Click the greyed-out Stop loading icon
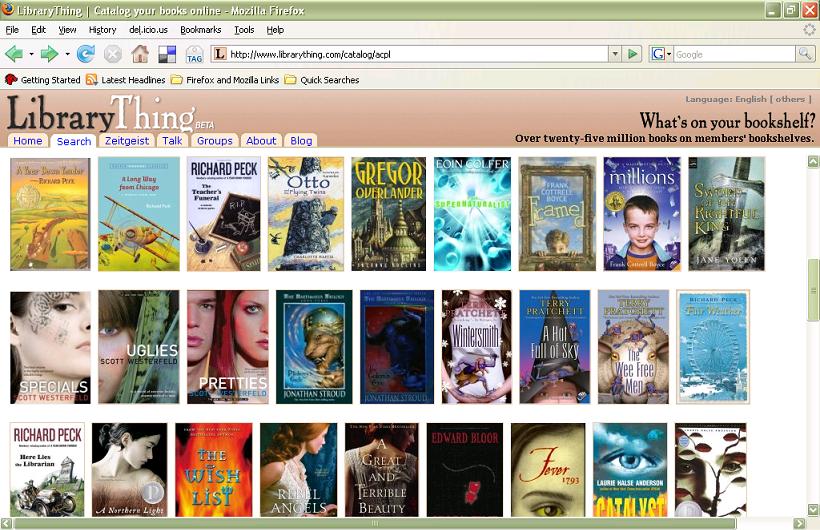 112,54
